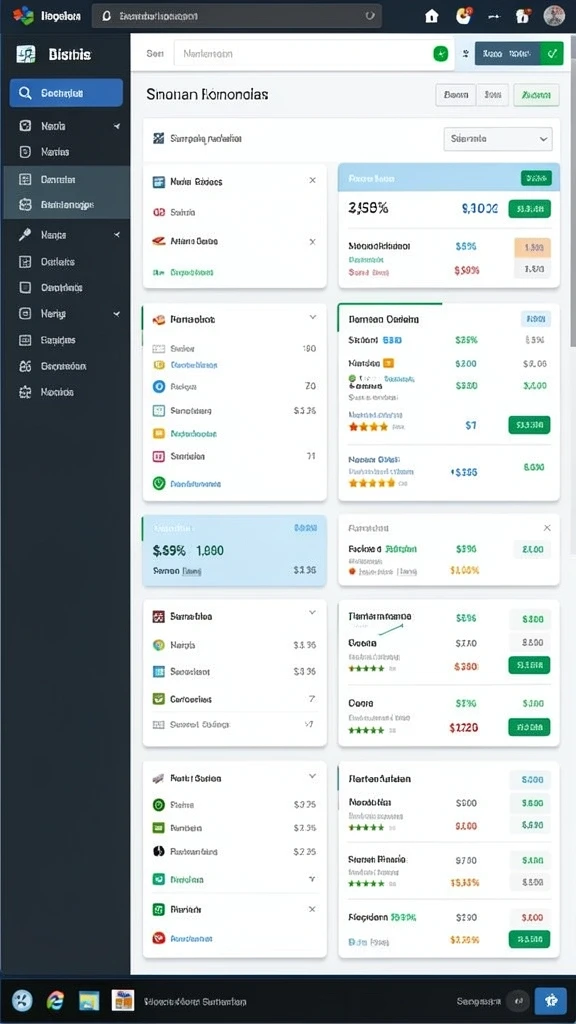Click the green badge in the blue card header
The image size is (576, 1024).
pos(536,178)
